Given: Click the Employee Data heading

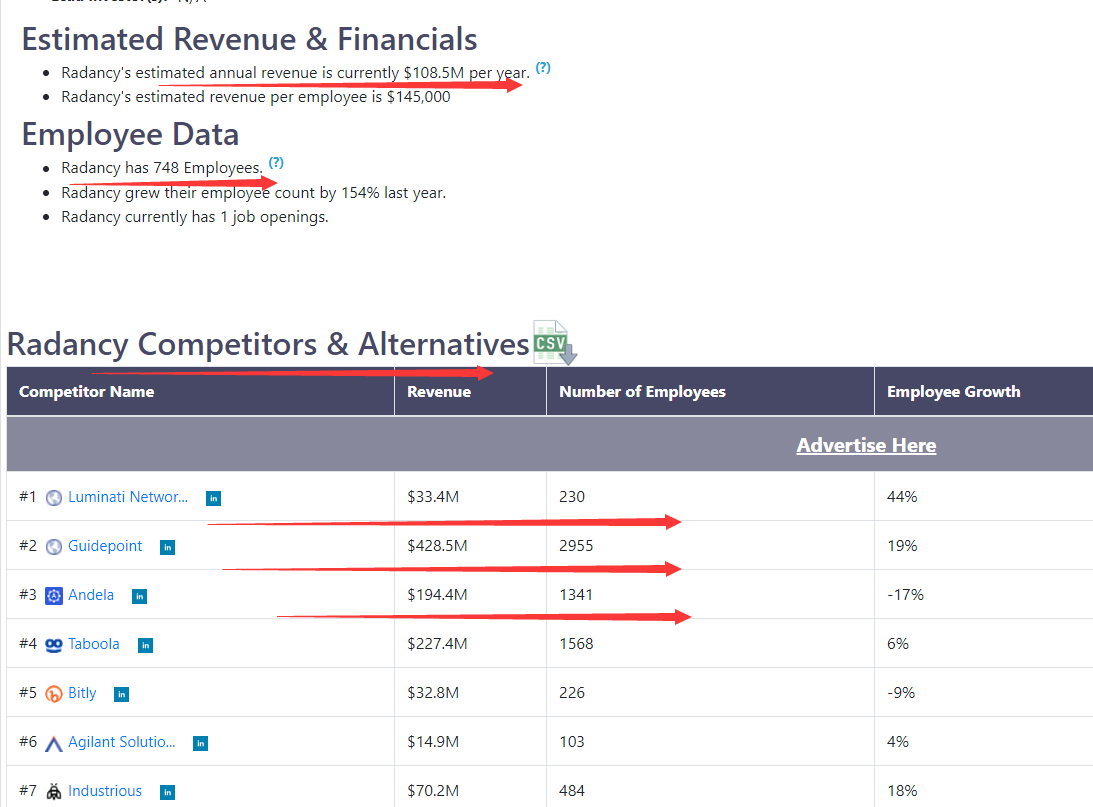Looking at the screenshot, I should coord(130,134).
